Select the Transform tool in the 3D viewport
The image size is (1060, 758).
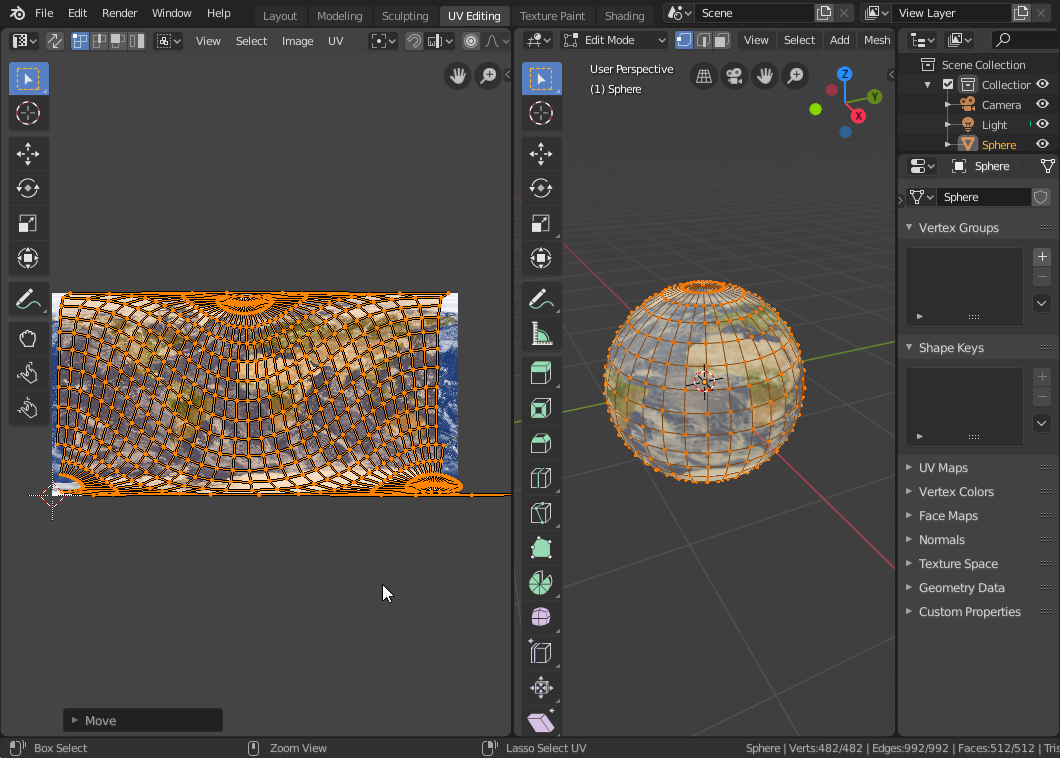(x=541, y=258)
